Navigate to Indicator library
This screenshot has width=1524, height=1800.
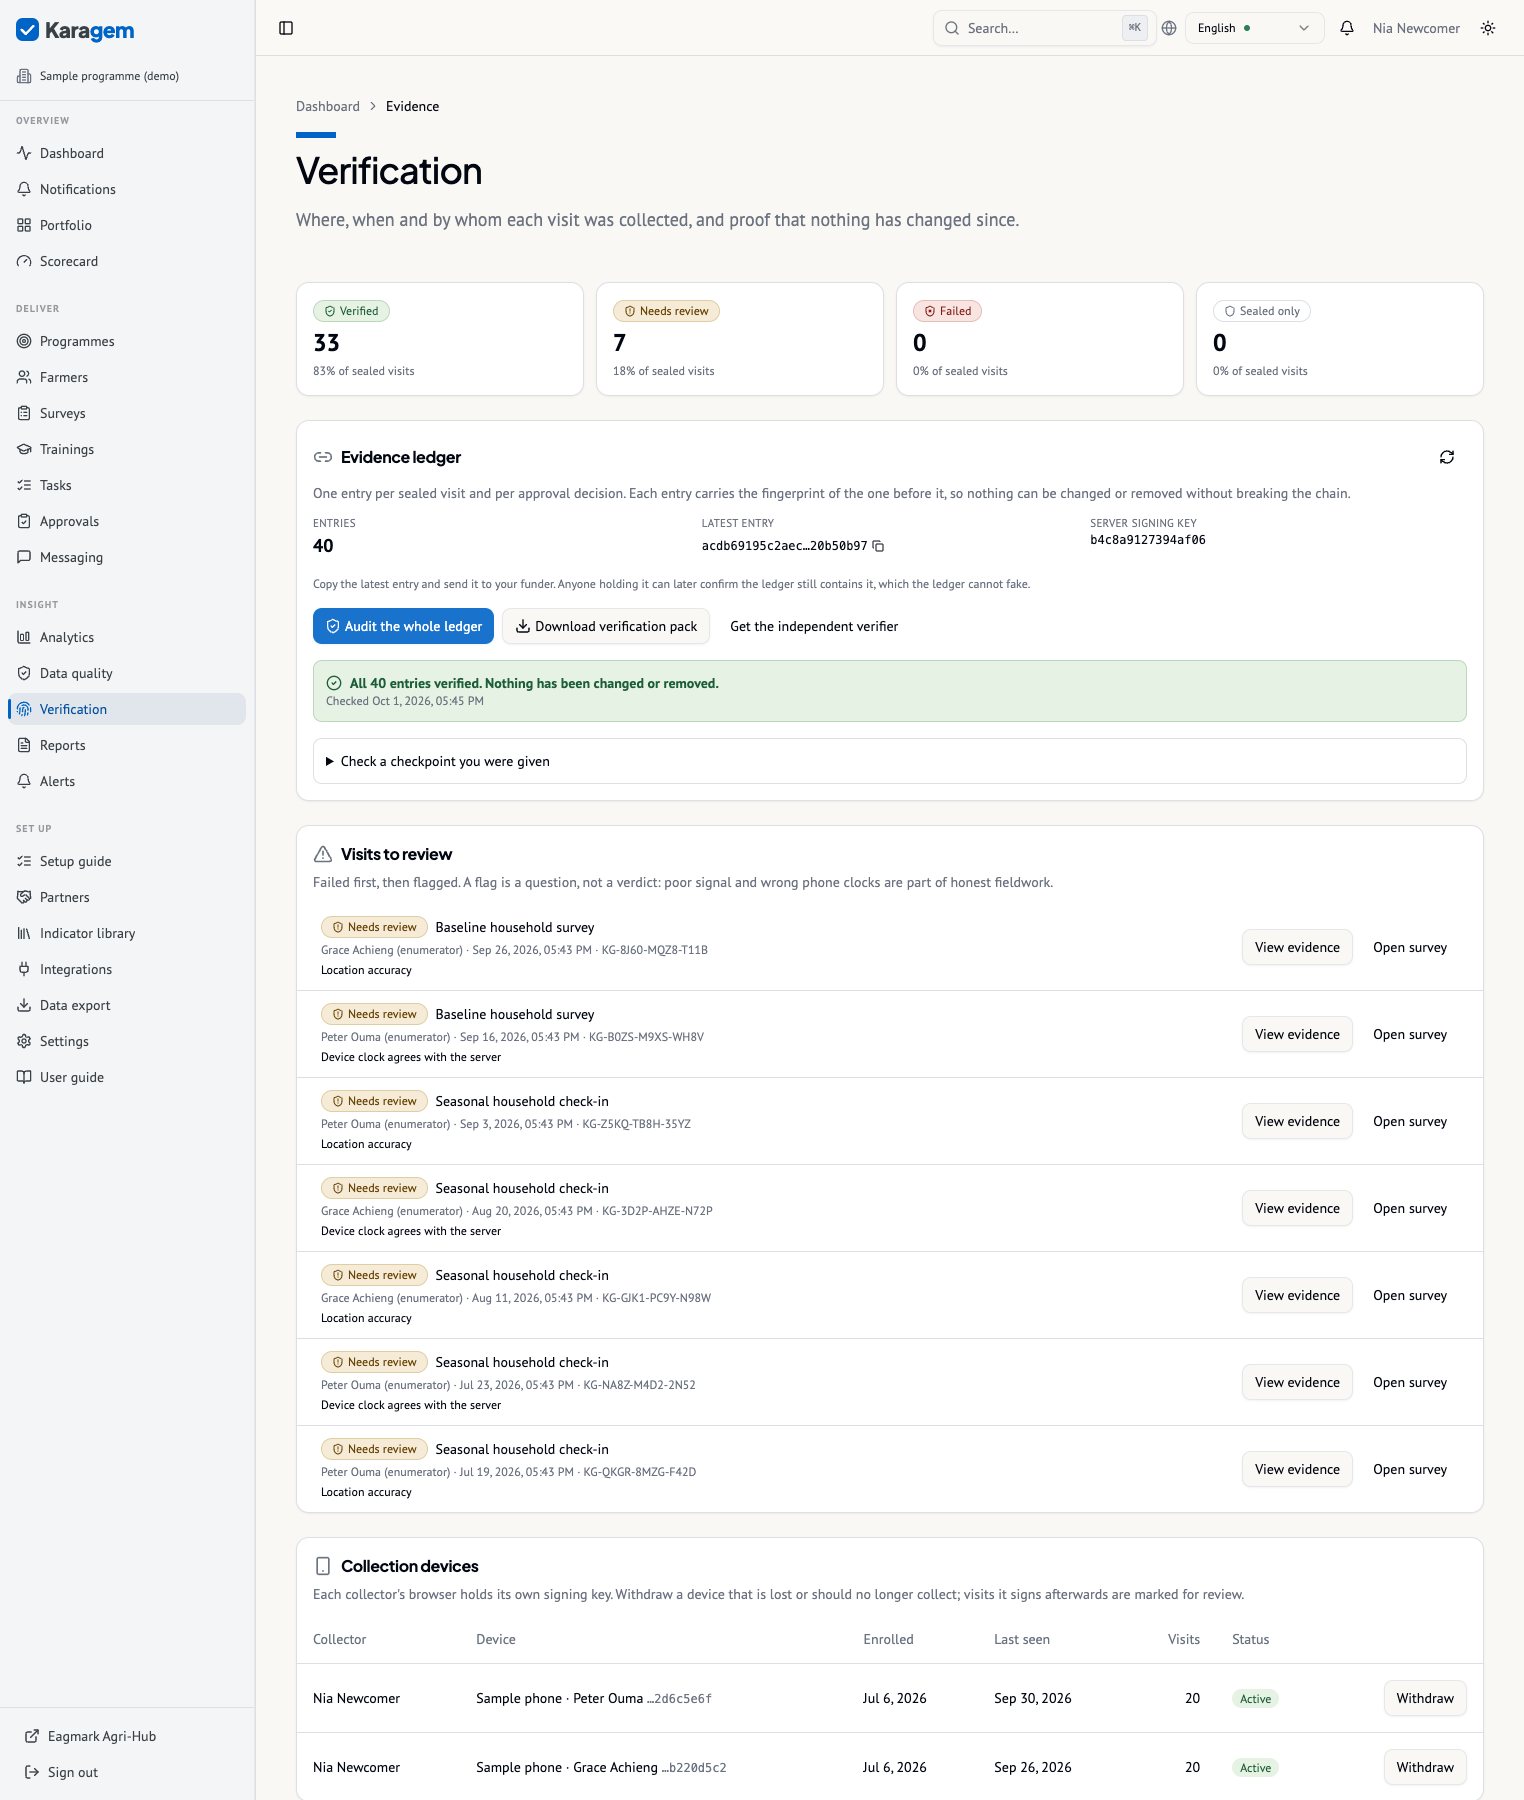point(126,933)
